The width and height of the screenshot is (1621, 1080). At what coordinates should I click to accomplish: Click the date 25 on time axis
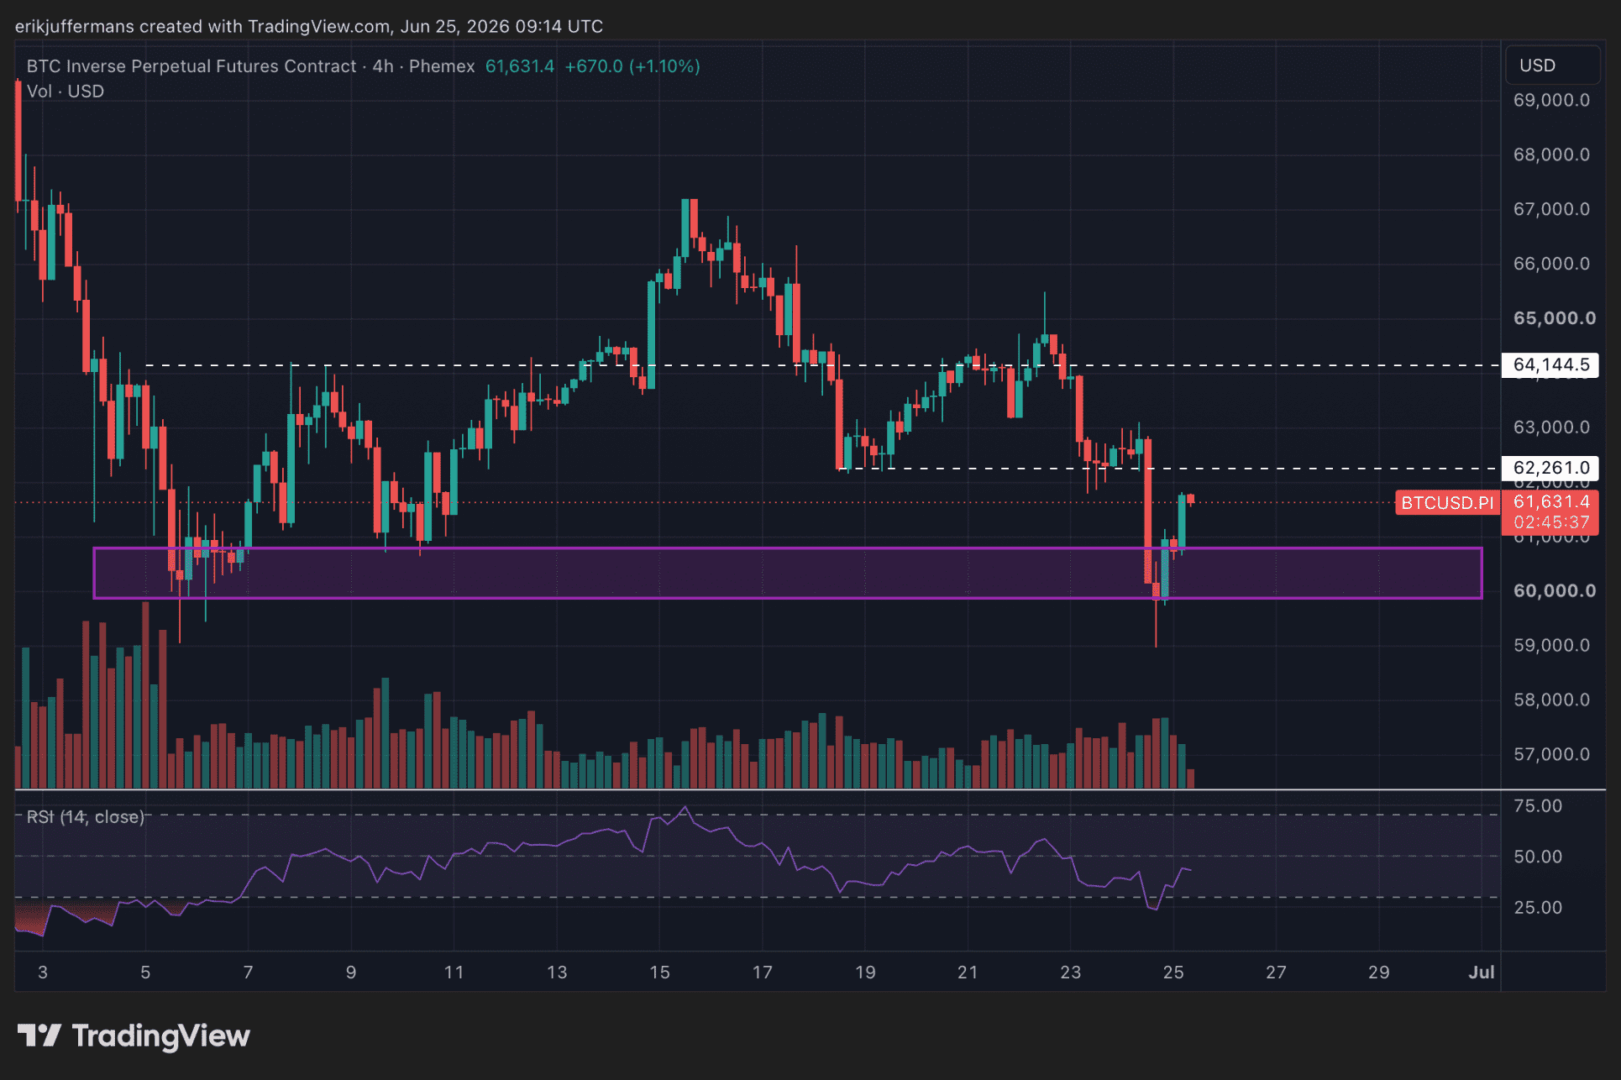[1173, 972]
